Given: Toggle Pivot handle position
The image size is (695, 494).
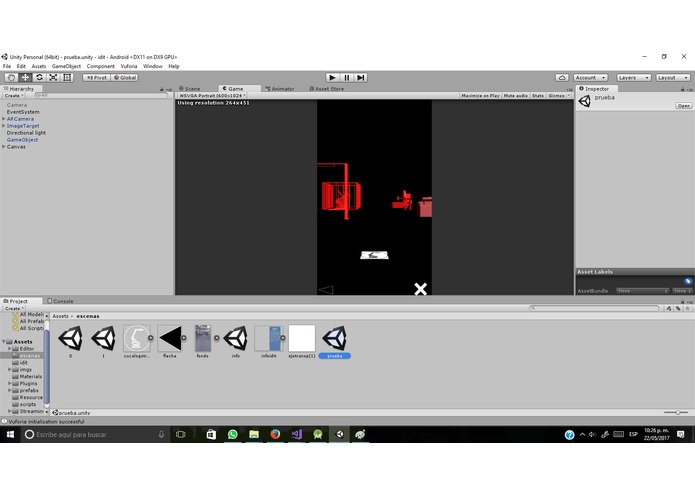Looking at the screenshot, I should coord(97,78).
